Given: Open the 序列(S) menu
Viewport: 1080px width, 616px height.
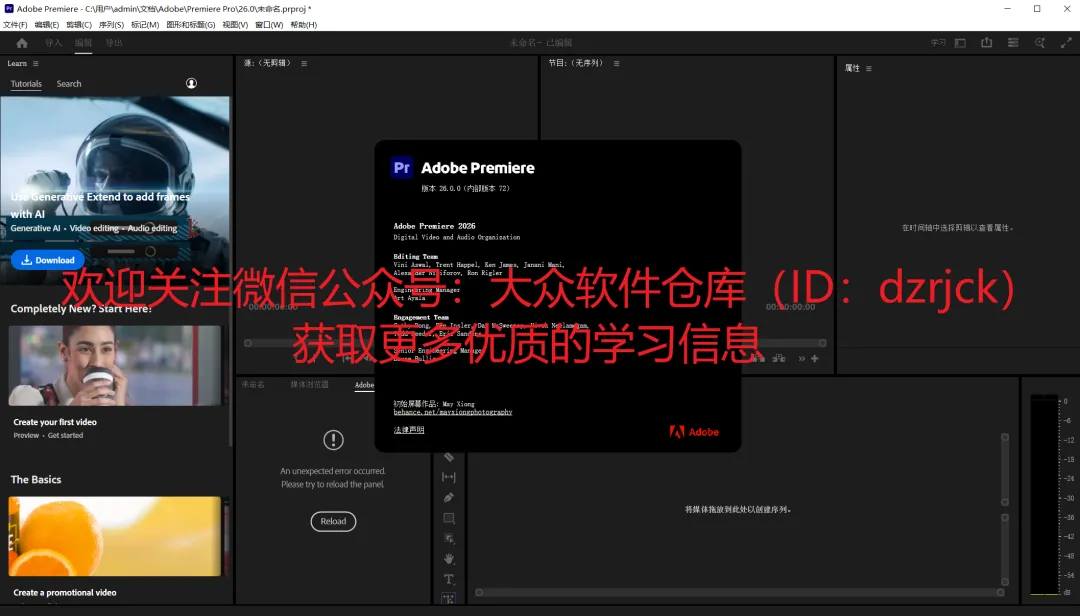Looking at the screenshot, I should [x=111, y=25].
